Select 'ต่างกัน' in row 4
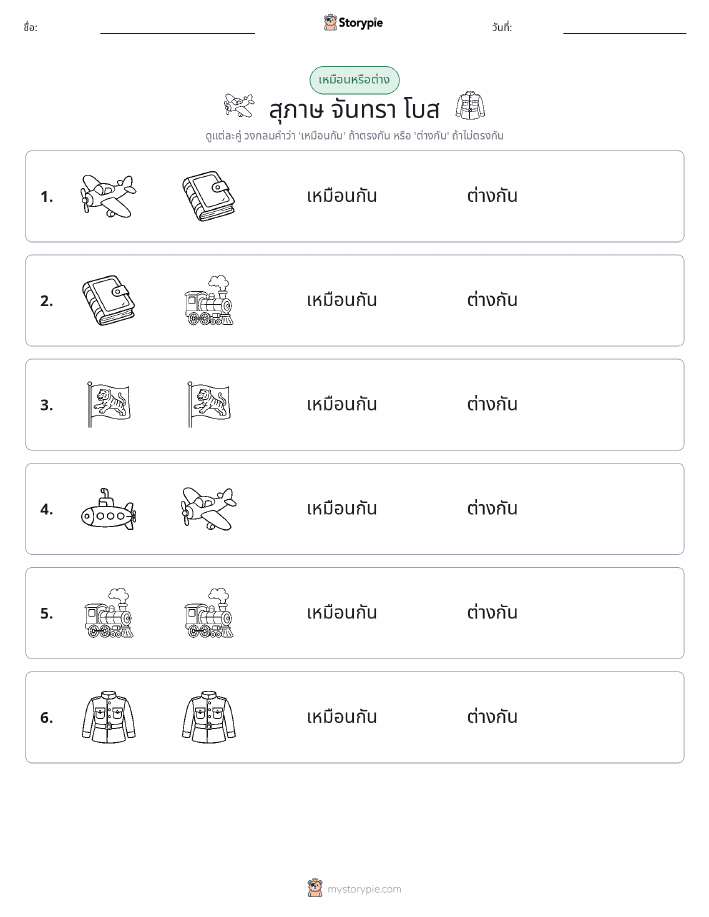This screenshot has width=709, height=917. 492,508
